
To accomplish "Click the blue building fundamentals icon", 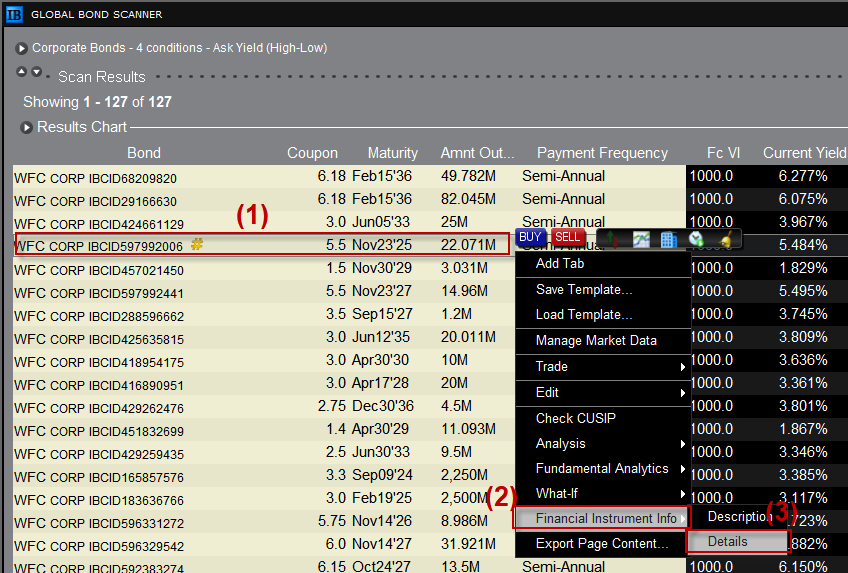I will pyautogui.click(x=669, y=239).
